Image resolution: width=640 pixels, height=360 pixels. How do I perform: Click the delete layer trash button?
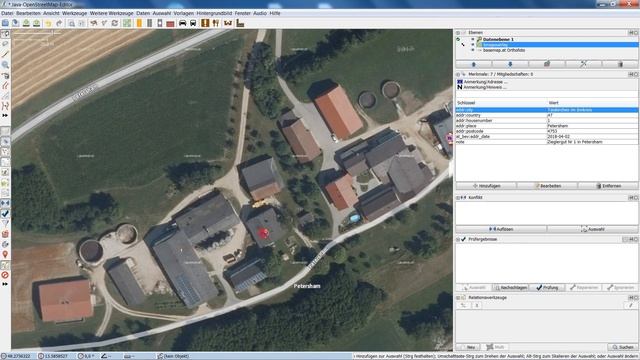click(620, 64)
